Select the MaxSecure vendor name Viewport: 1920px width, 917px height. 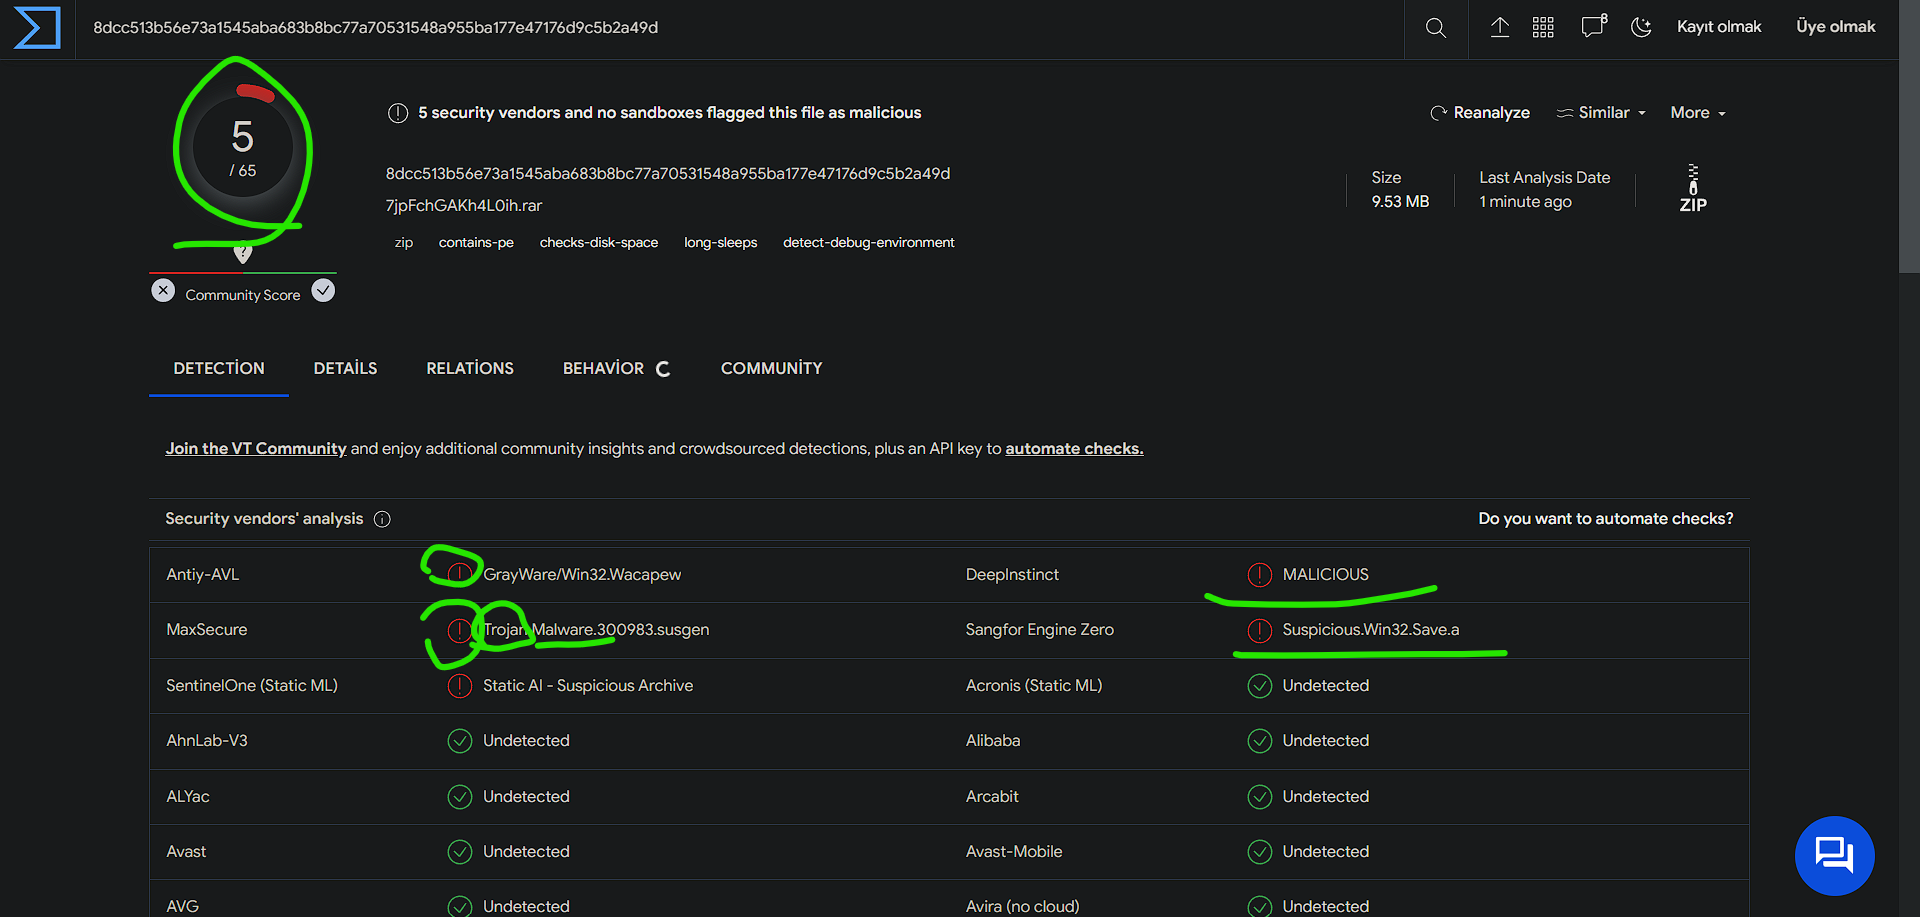click(x=207, y=630)
